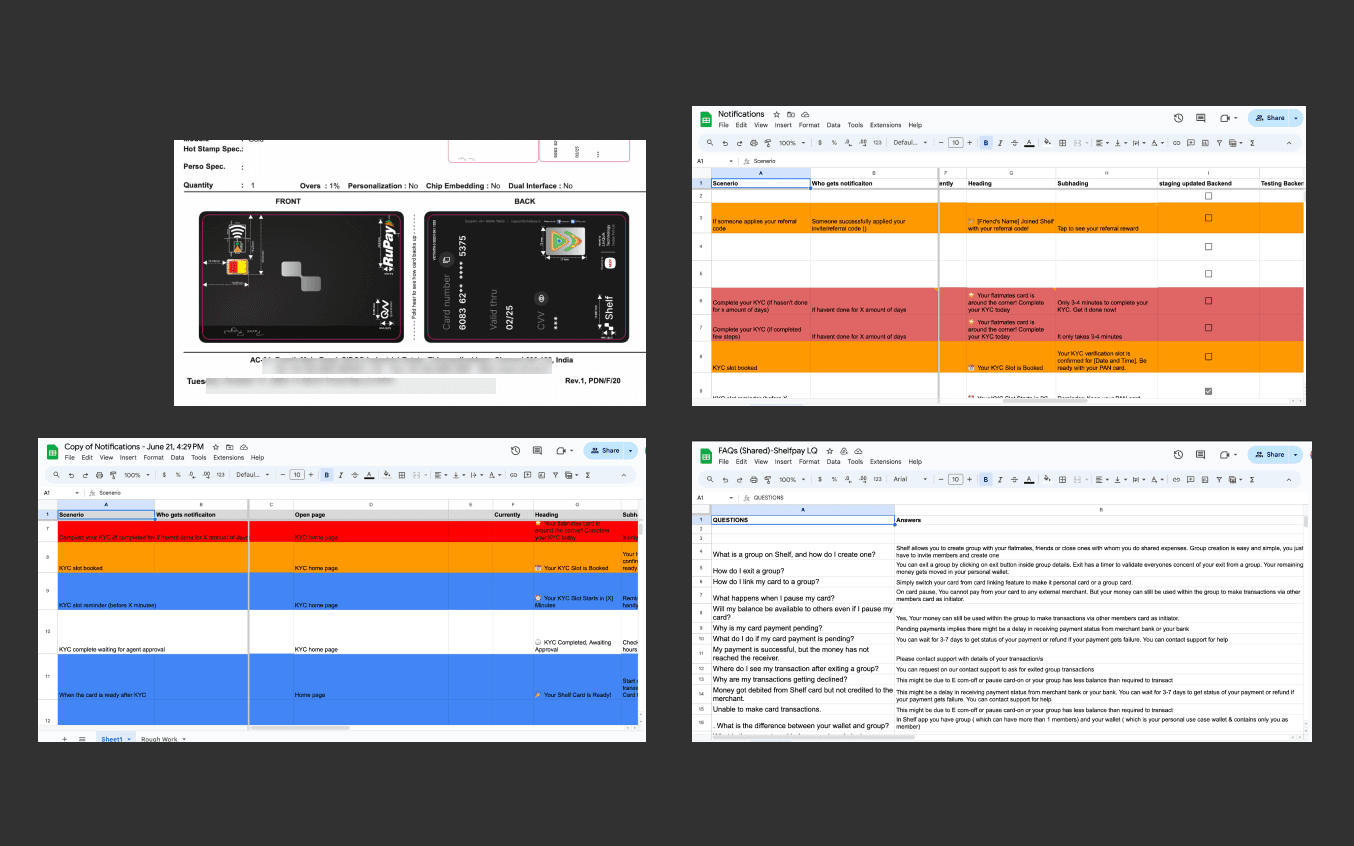Screen dimensions: 1354x846
Task: Click Share button in Copy of Notifications
Action: pos(602,450)
